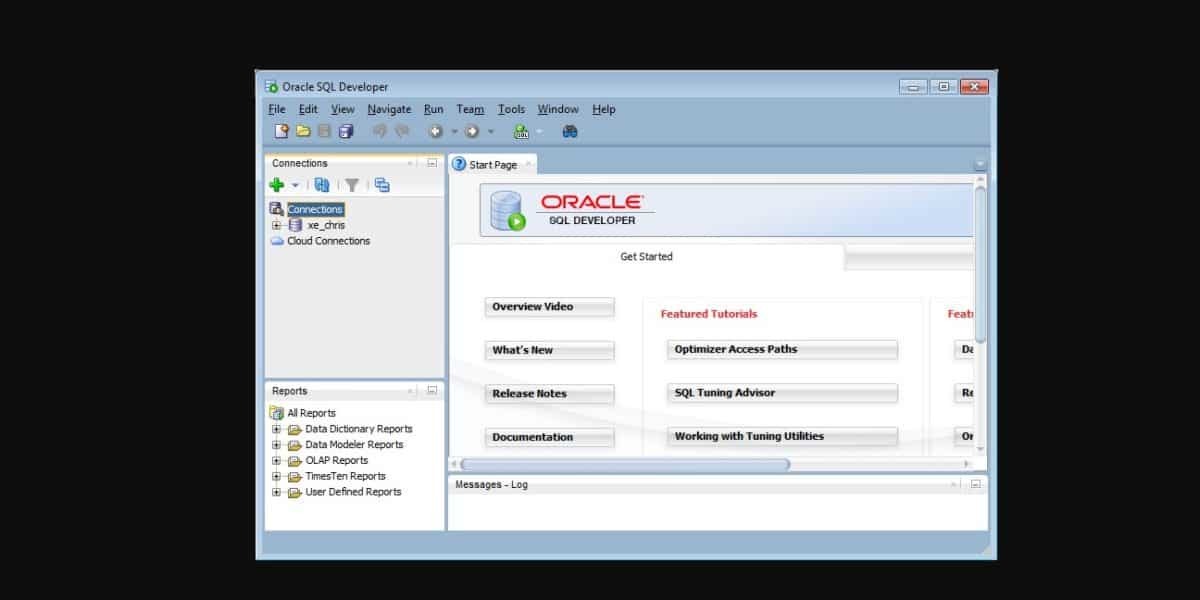Click the Open folder toolbar icon
The width and height of the screenshot is (1200, 600).
[x=303, y=131]
